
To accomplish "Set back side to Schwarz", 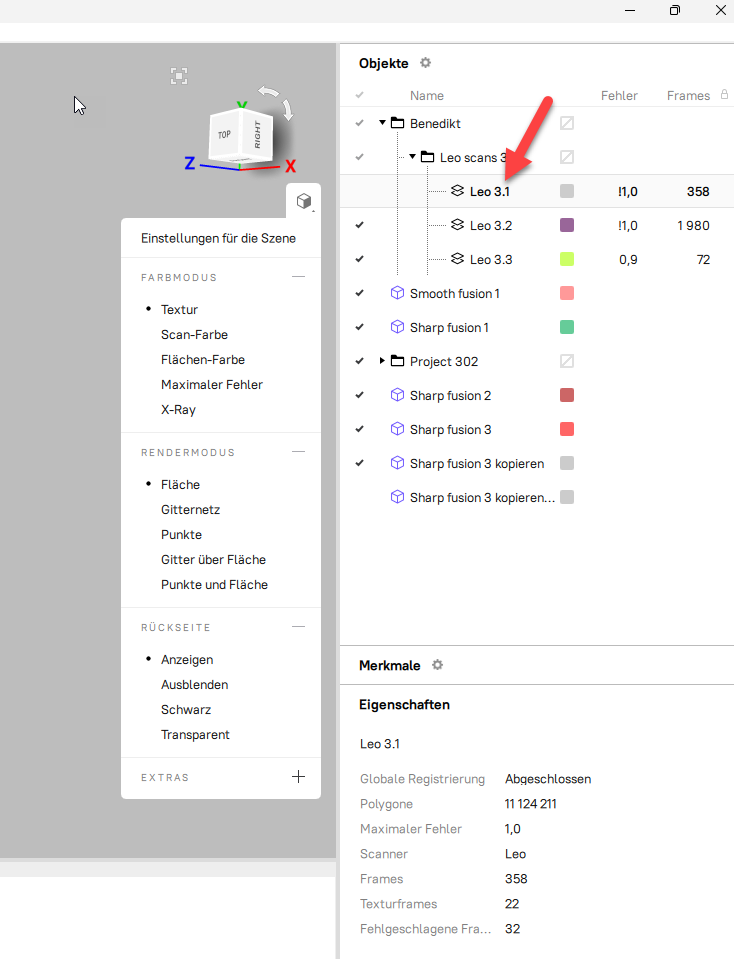I will [186, 709].
